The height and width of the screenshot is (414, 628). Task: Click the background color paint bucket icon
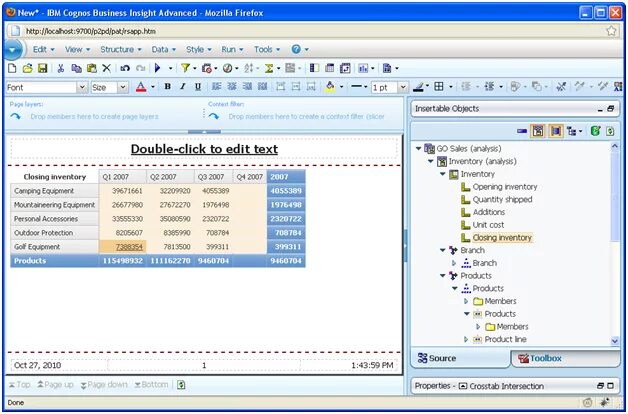[x=330, y=87]
